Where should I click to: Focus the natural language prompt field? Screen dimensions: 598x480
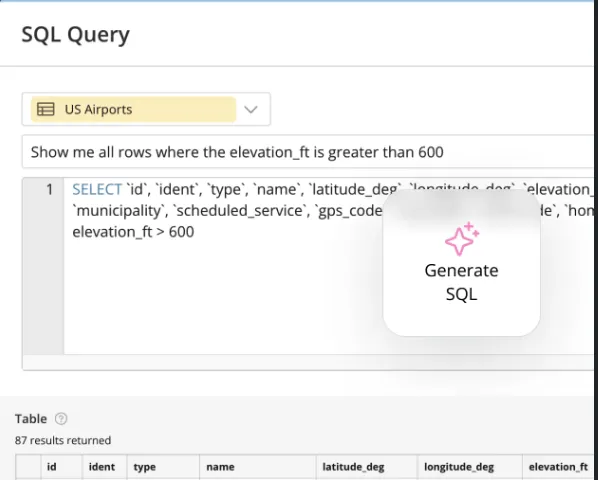tap(307, 152)
